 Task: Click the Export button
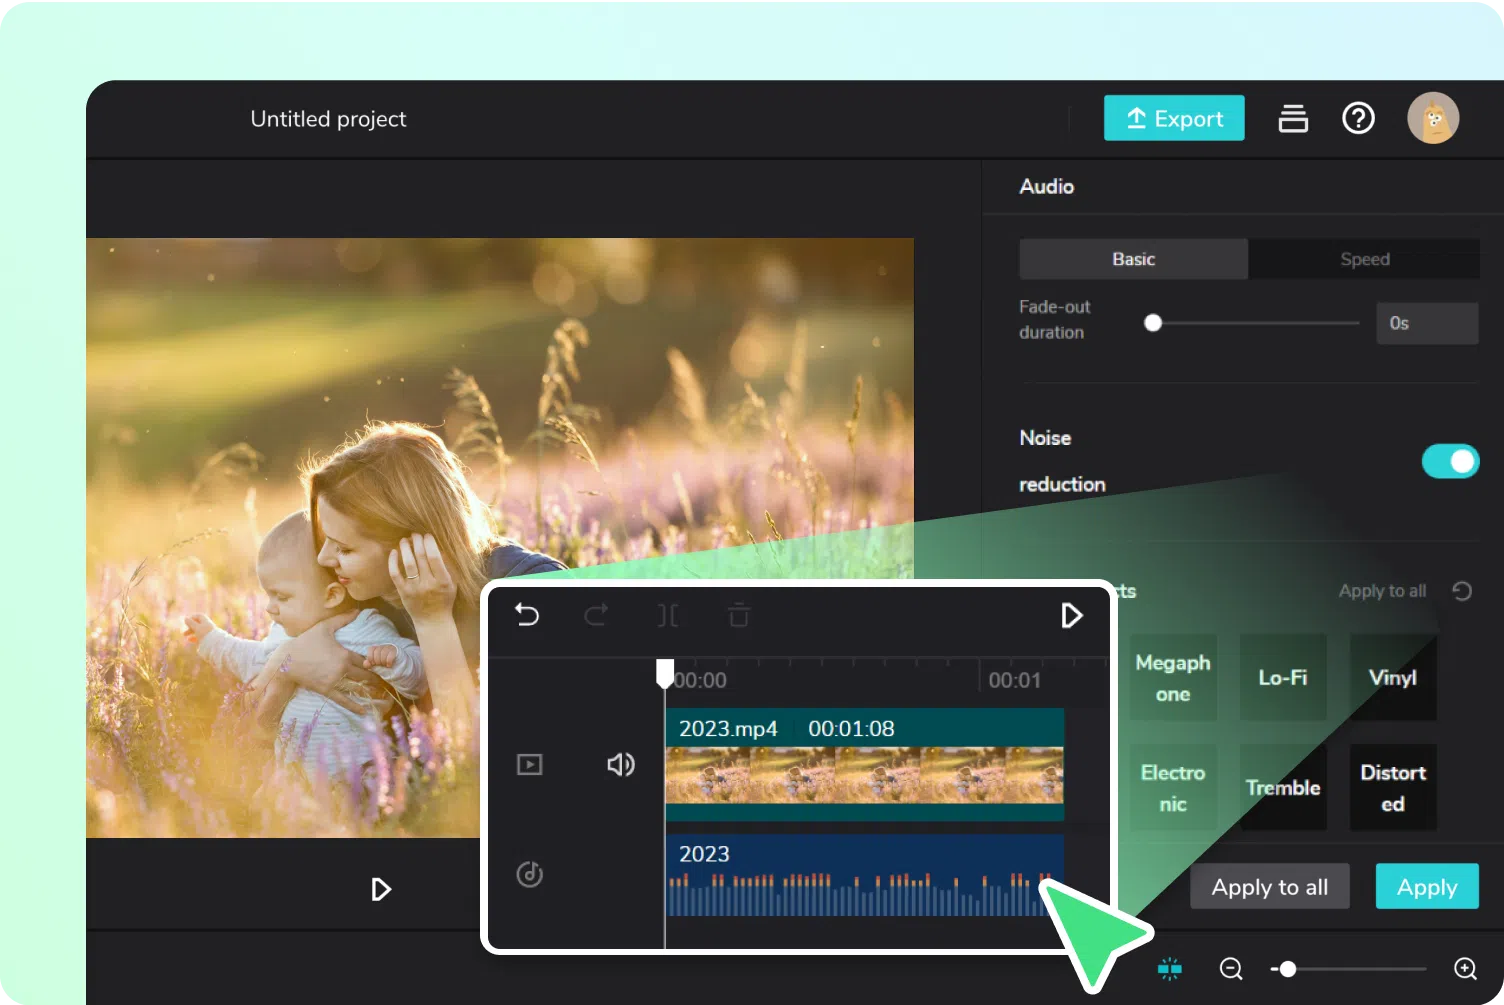tap(1174, 118)
